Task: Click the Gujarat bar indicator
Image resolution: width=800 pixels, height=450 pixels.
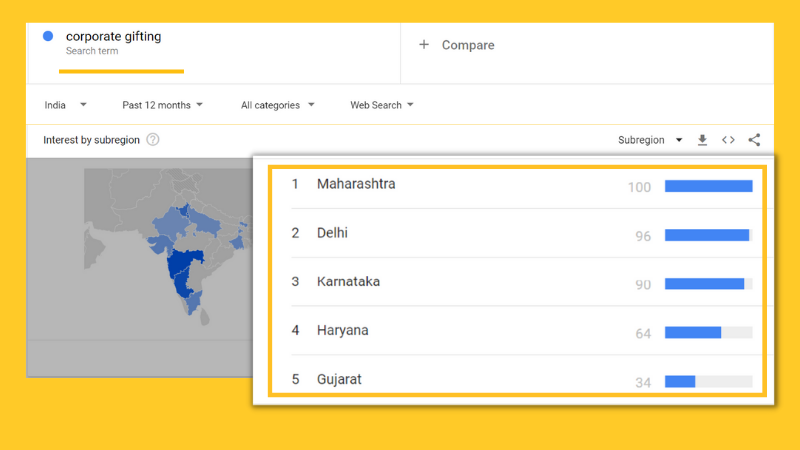Action: coord(680,381)
